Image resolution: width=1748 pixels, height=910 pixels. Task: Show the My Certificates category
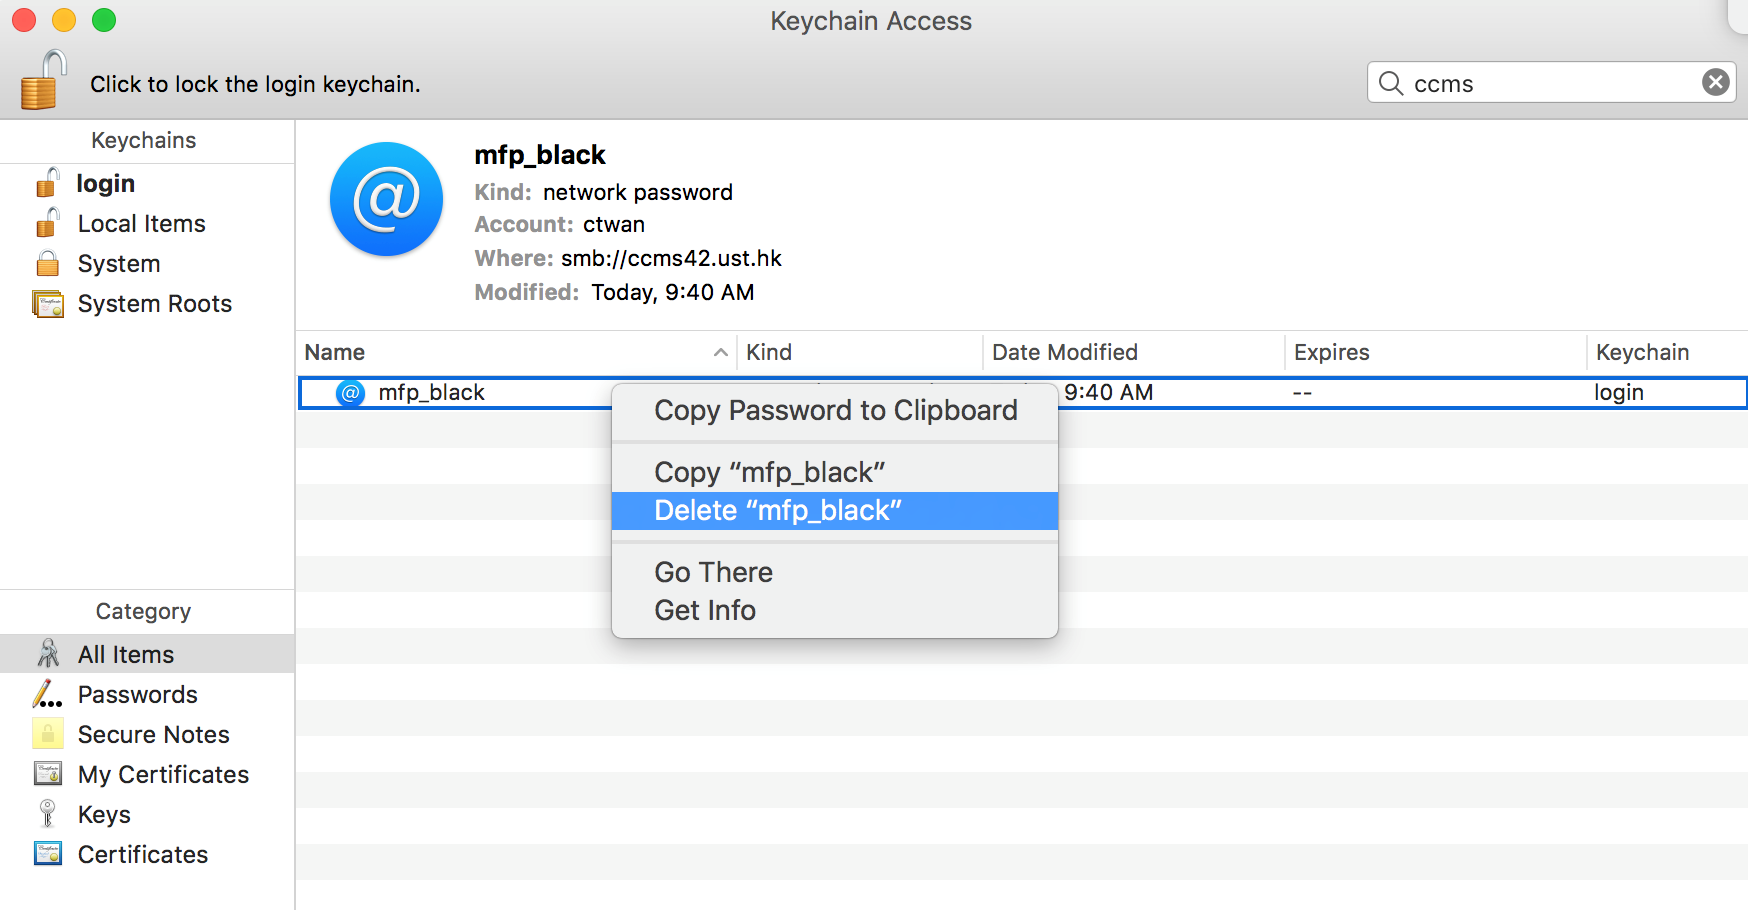point(163,775)
